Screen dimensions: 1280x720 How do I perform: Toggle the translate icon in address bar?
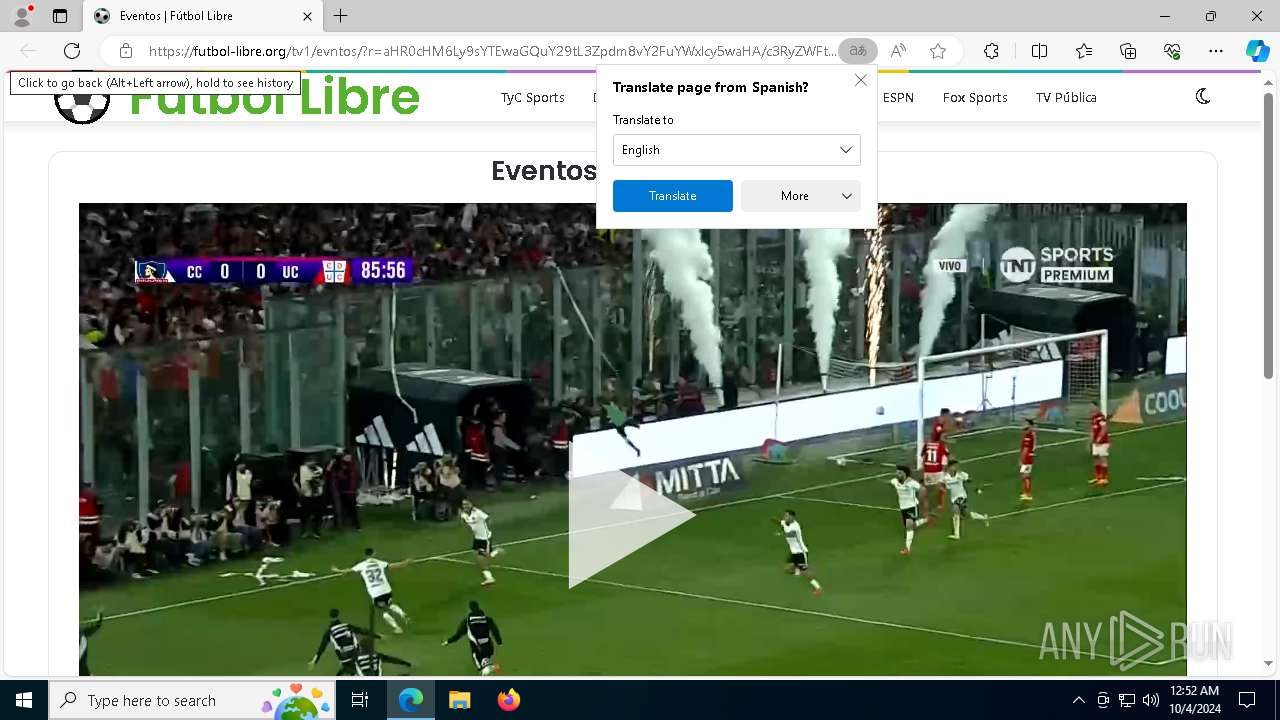coord(858,51)
